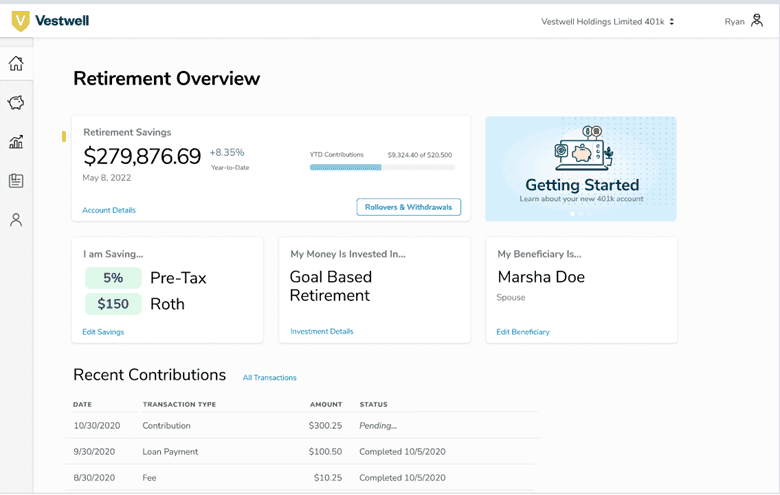Open the documents icon in sidebar
Screen dimensions: 780x495
16,181
